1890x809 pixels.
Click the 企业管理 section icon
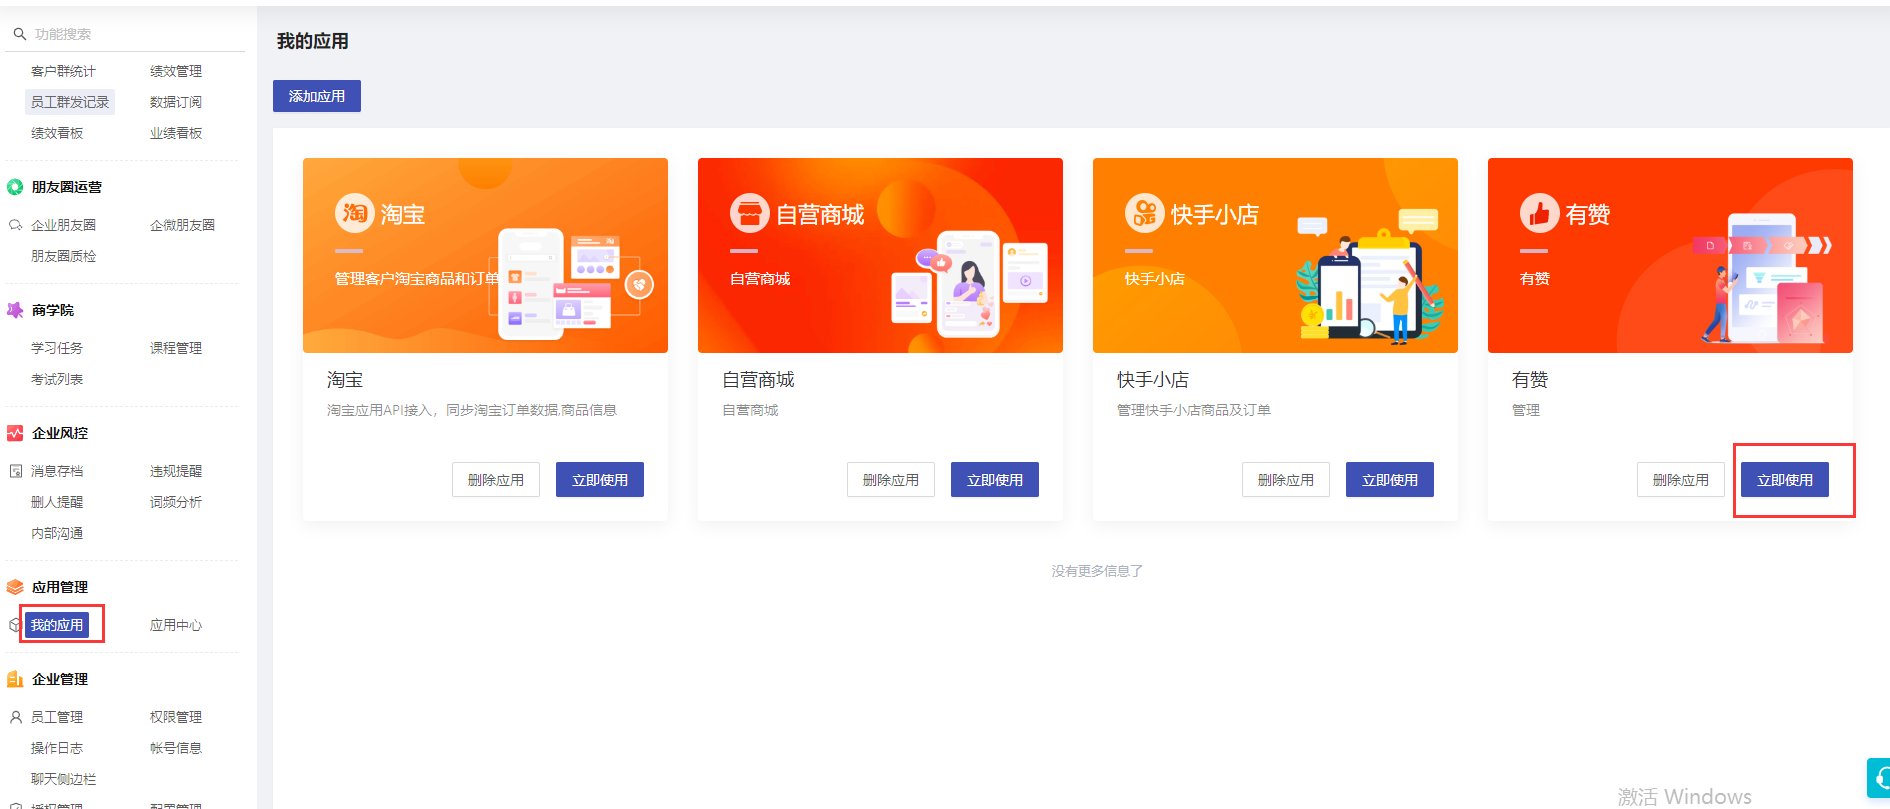15,679
